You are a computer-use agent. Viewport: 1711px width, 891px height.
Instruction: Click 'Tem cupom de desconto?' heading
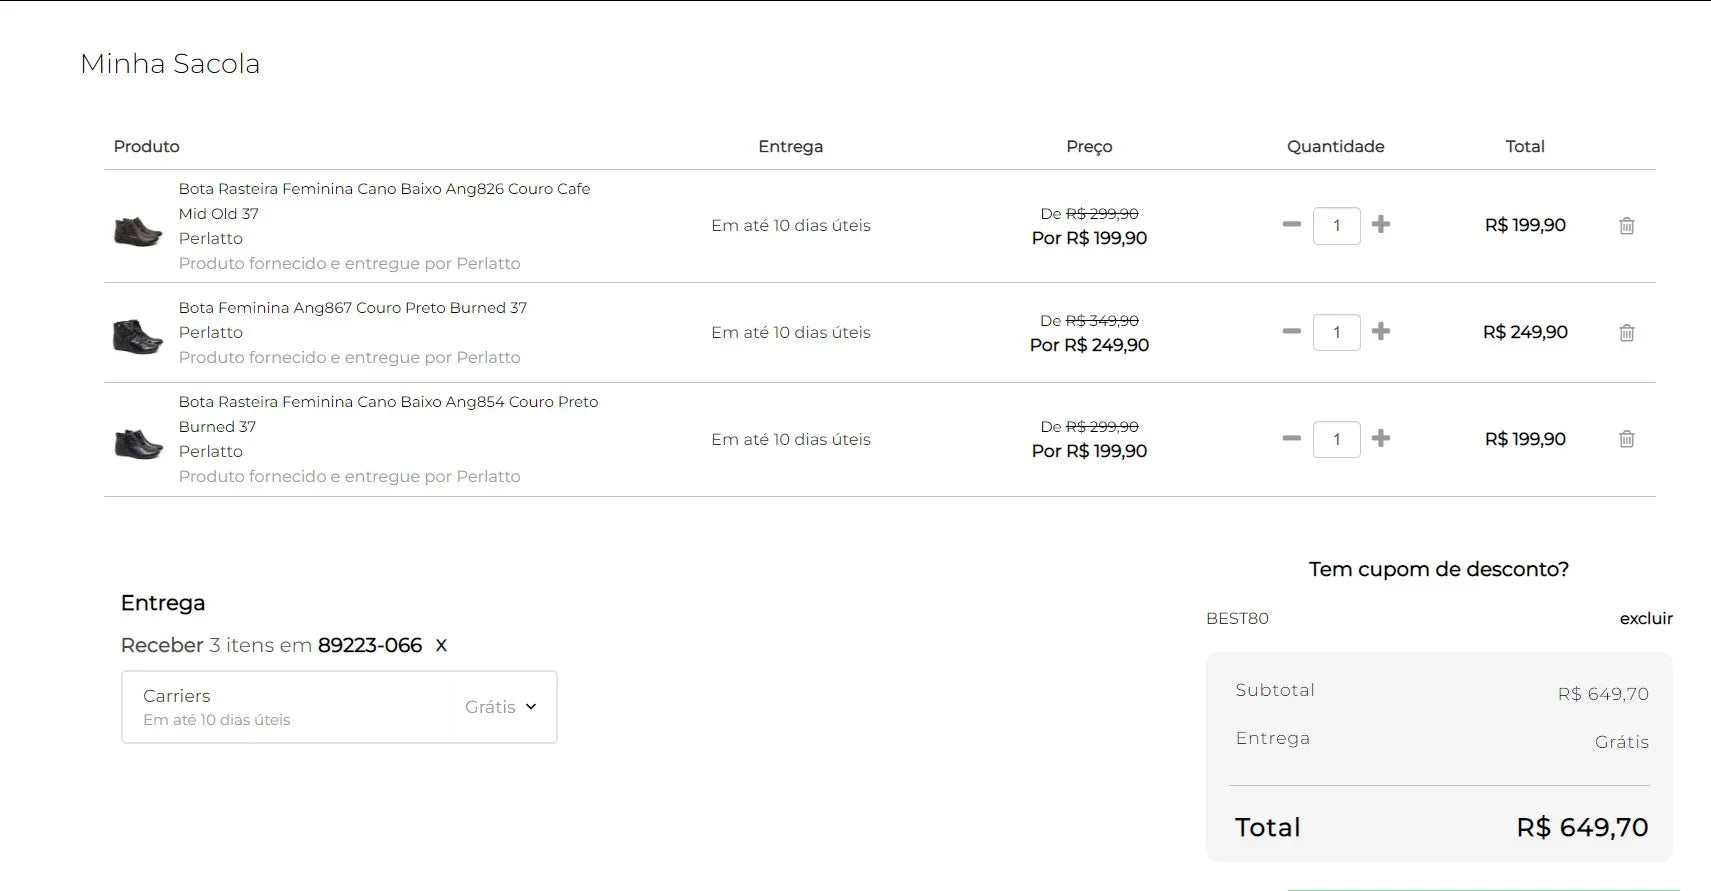1438,569
